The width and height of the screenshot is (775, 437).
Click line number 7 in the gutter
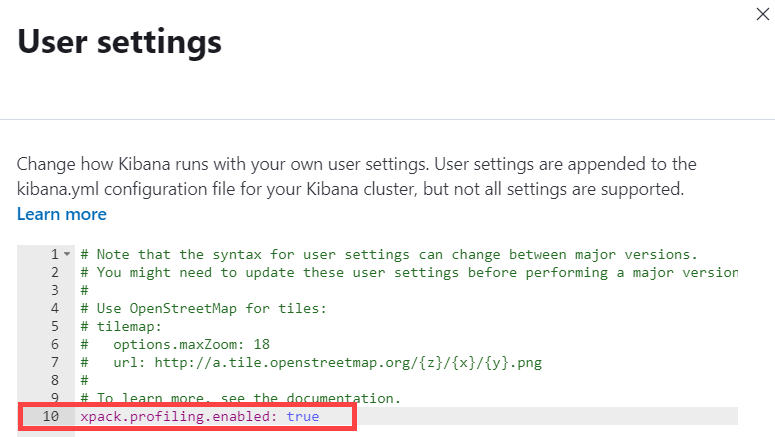pyautogui.click(x=55, y=362)
